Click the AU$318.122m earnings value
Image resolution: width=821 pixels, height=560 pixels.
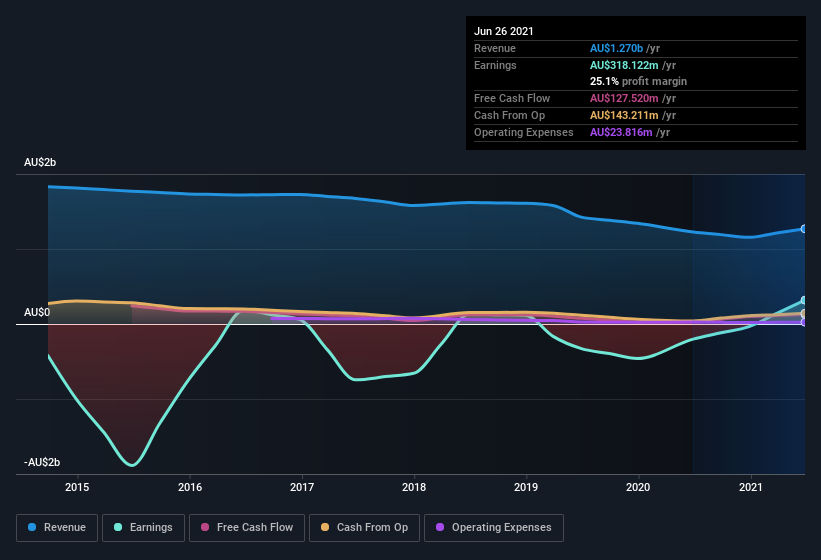point(624,65)
